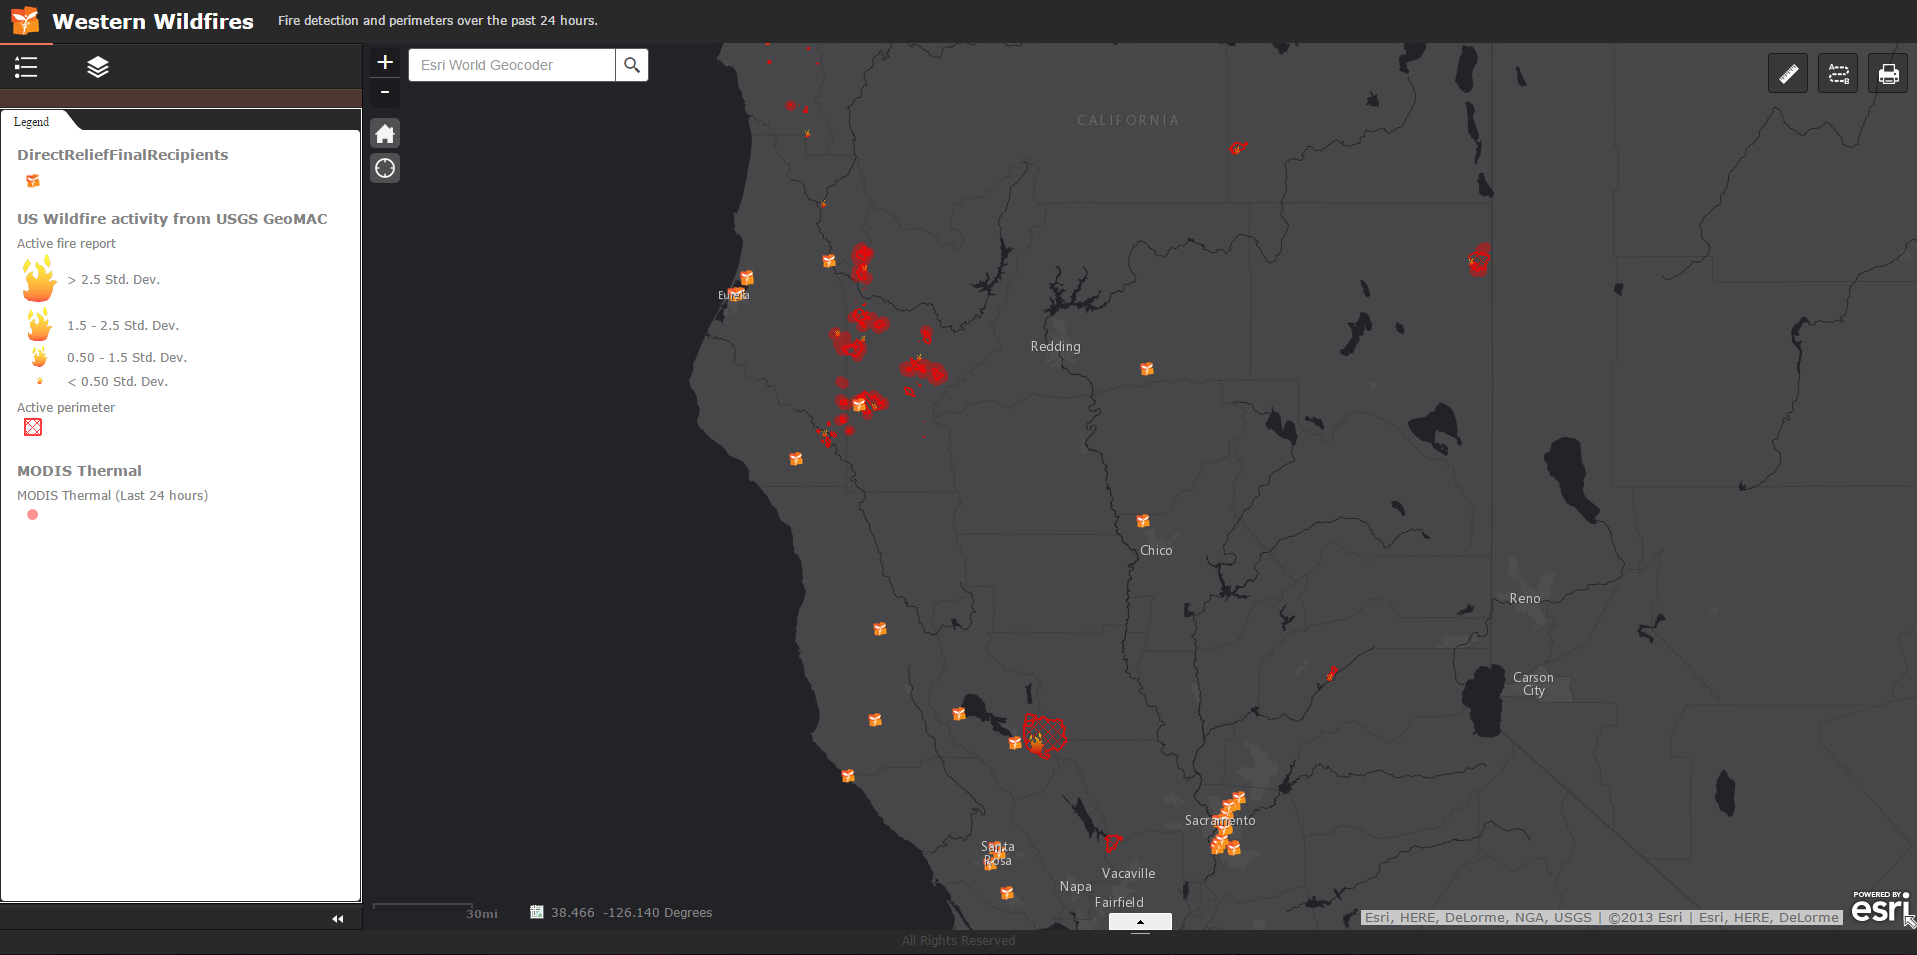
Task: Click the search magnifier button
Action: (x=631, y=65)
